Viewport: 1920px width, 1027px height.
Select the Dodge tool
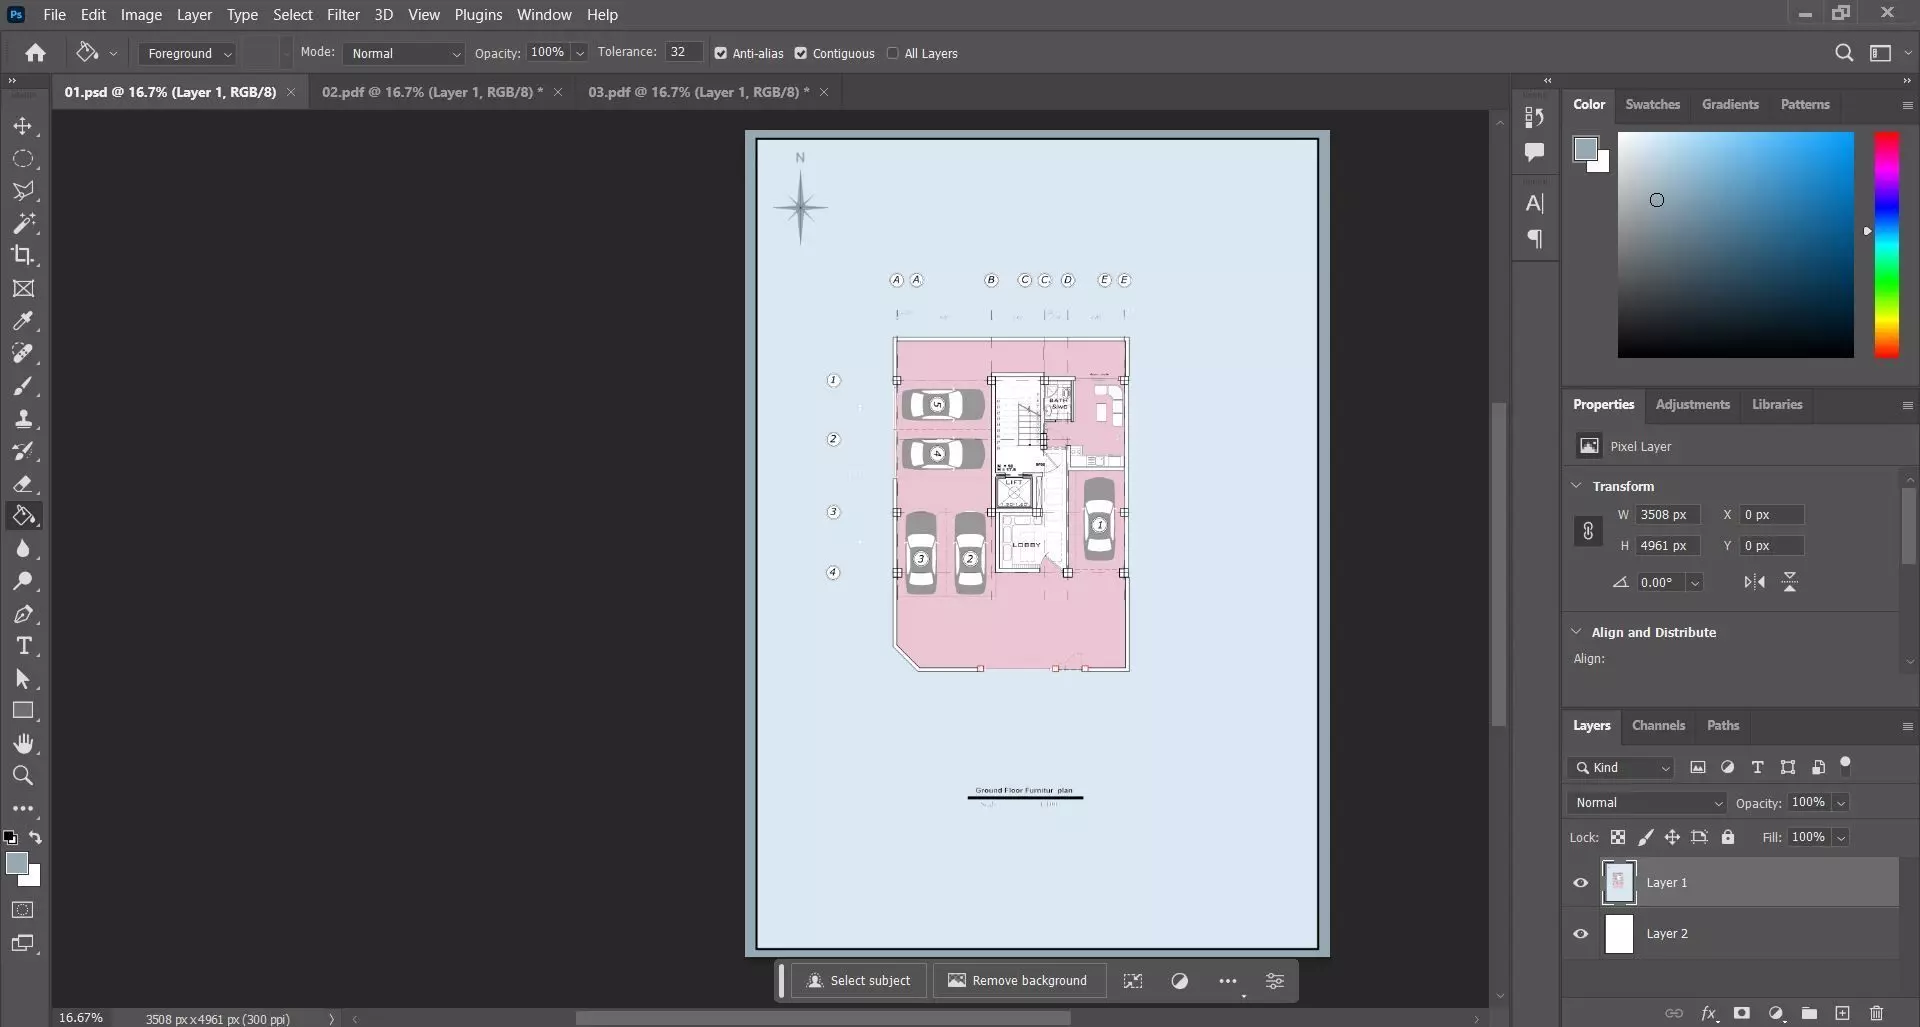23,581
